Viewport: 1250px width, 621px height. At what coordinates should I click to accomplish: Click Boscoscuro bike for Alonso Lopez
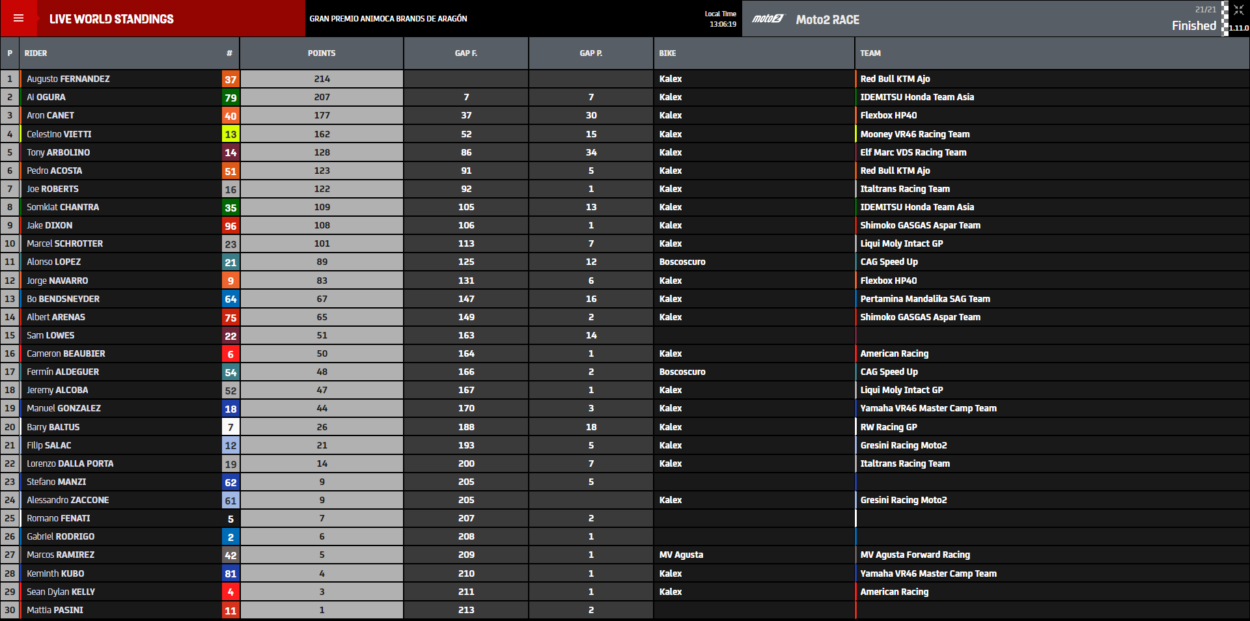point(682,262)
